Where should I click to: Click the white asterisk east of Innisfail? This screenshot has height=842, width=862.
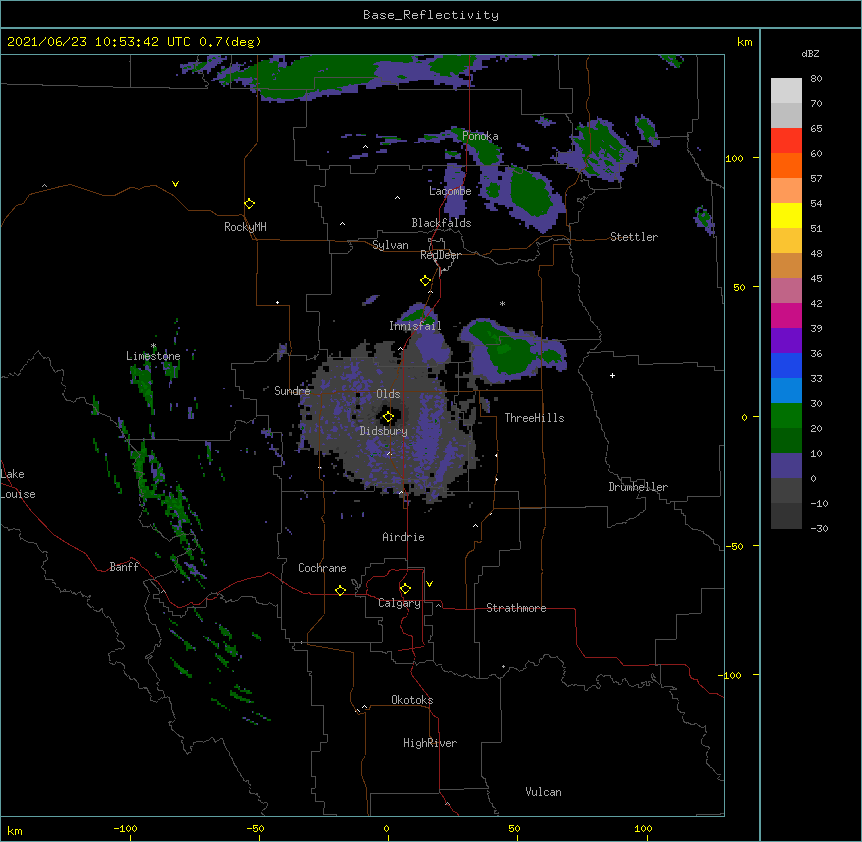tap(502, 303)
